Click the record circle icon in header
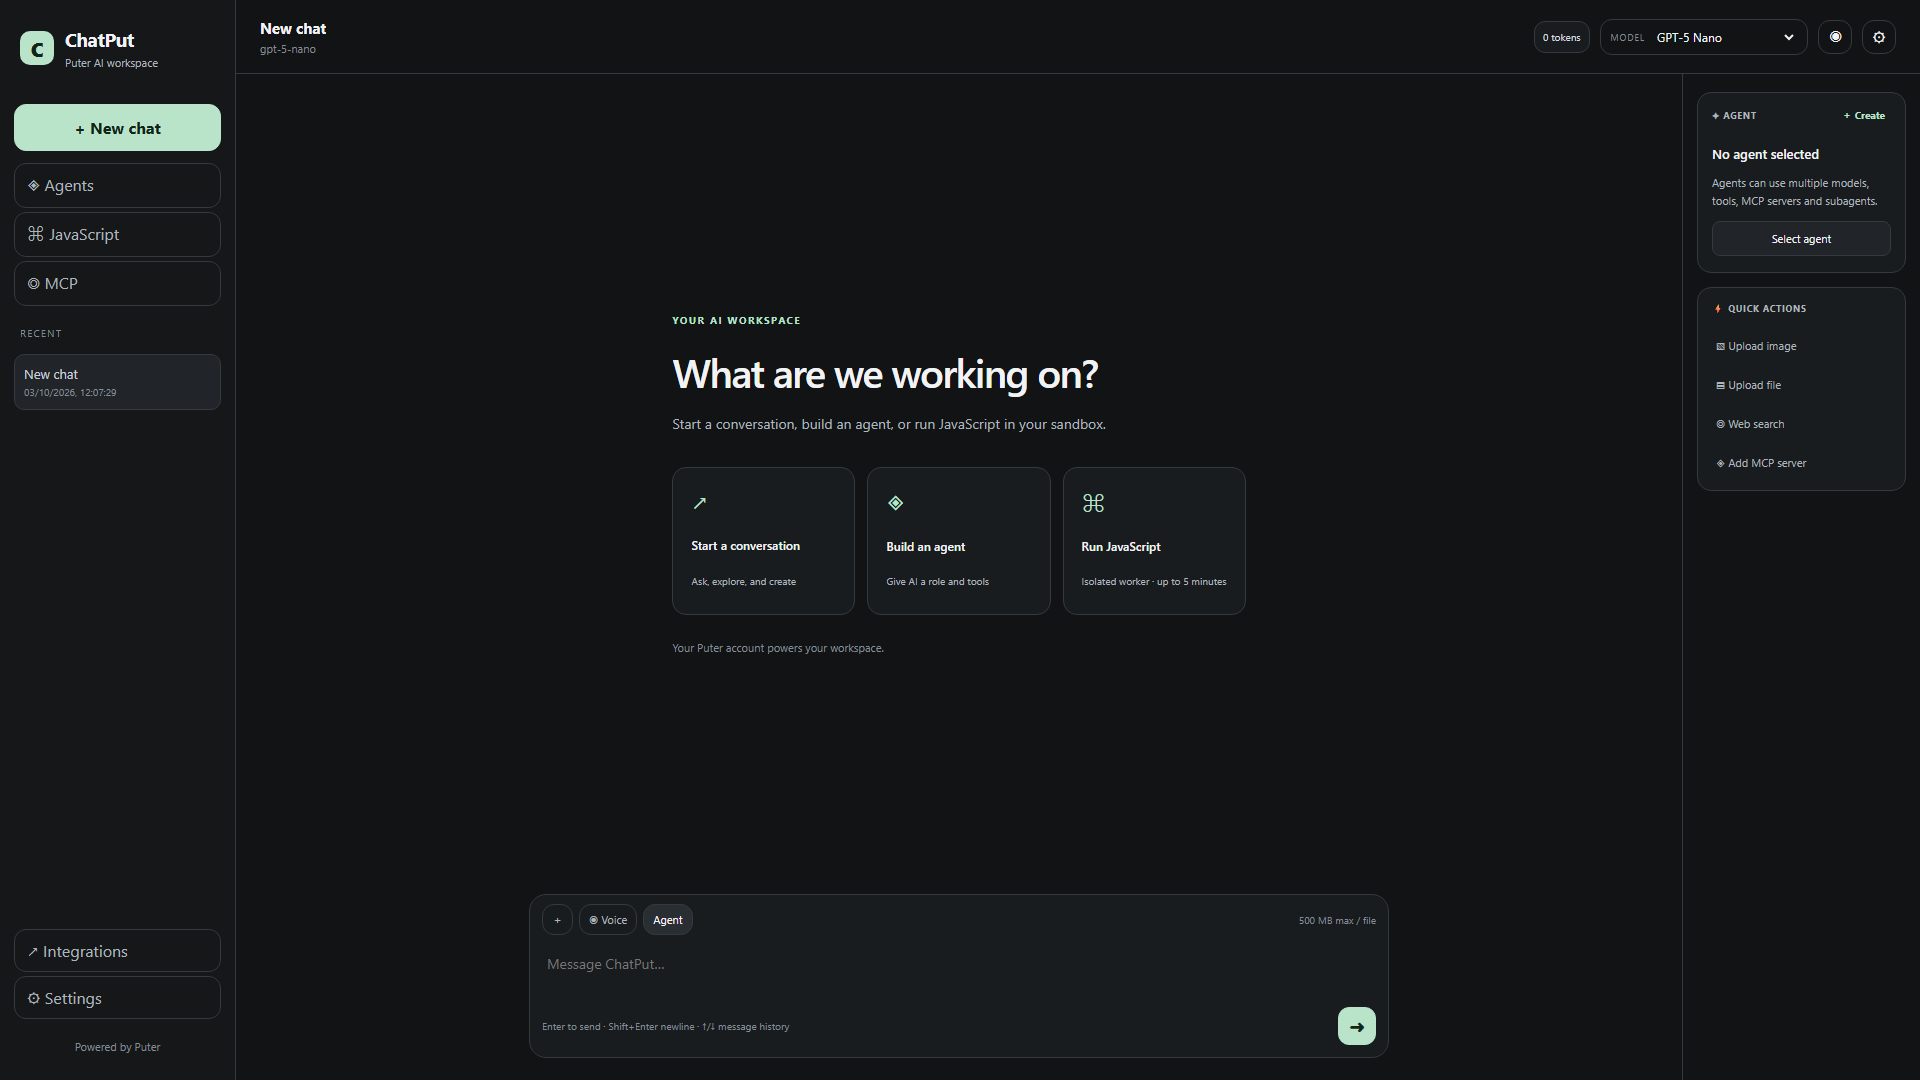 (x=1835, y=37)
